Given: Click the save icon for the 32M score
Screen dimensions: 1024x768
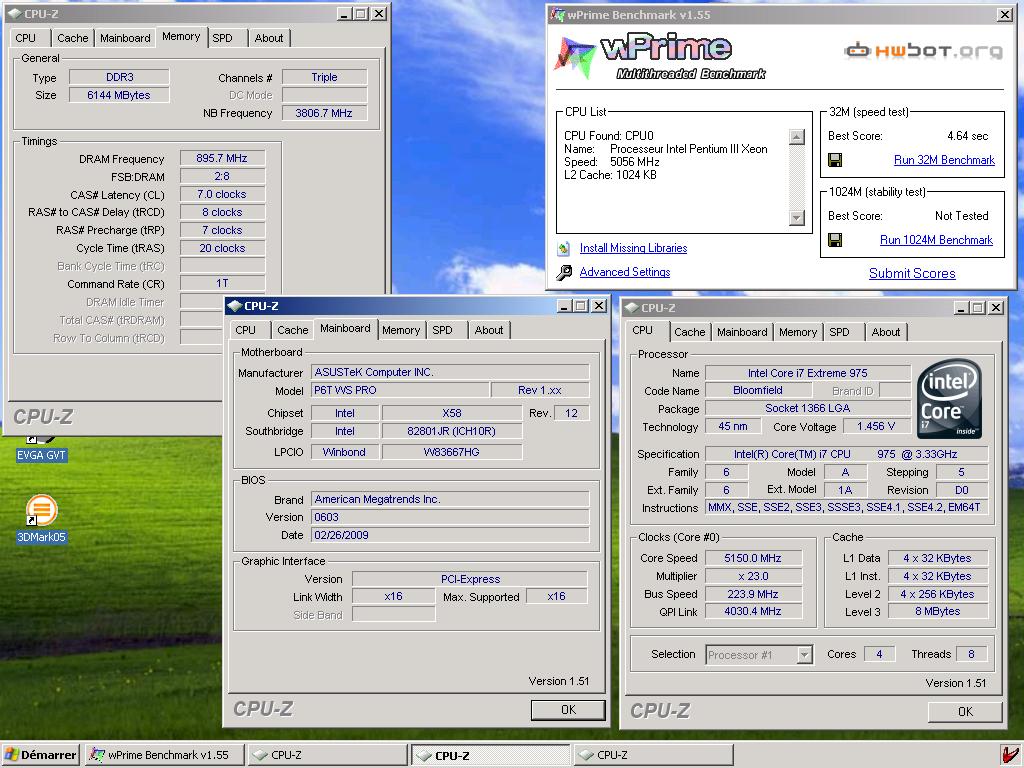Looking at the screenshot, I should click(x=835, y=160).
